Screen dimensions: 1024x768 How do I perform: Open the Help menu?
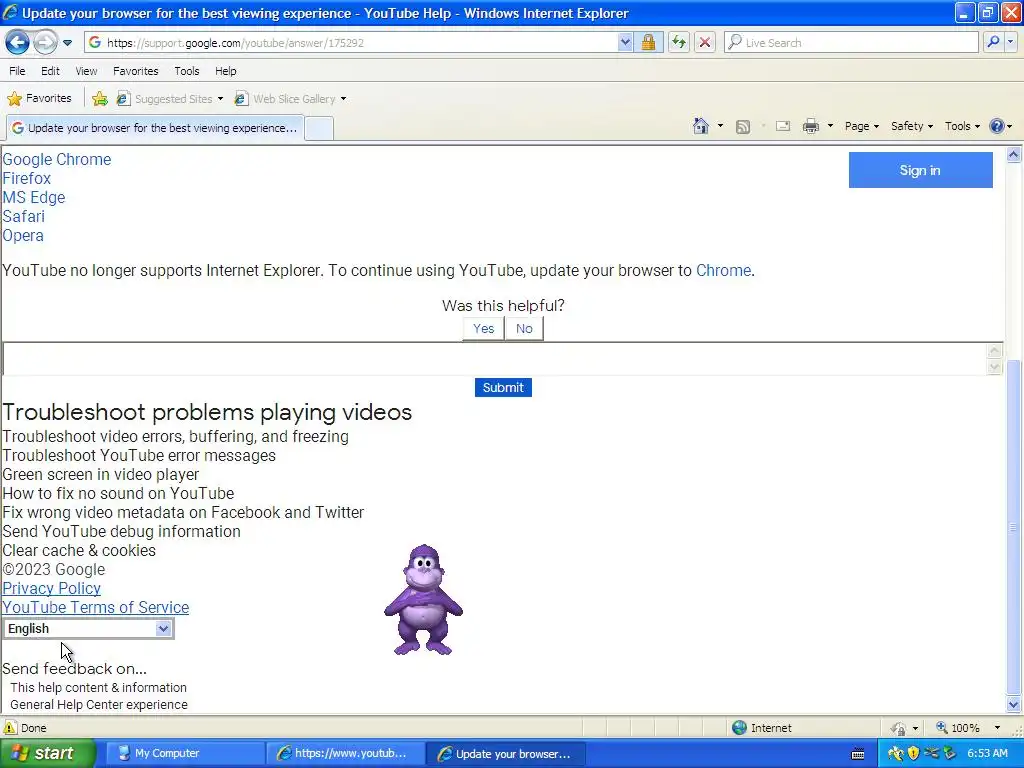pyautogui.click(x=225, y=71)
